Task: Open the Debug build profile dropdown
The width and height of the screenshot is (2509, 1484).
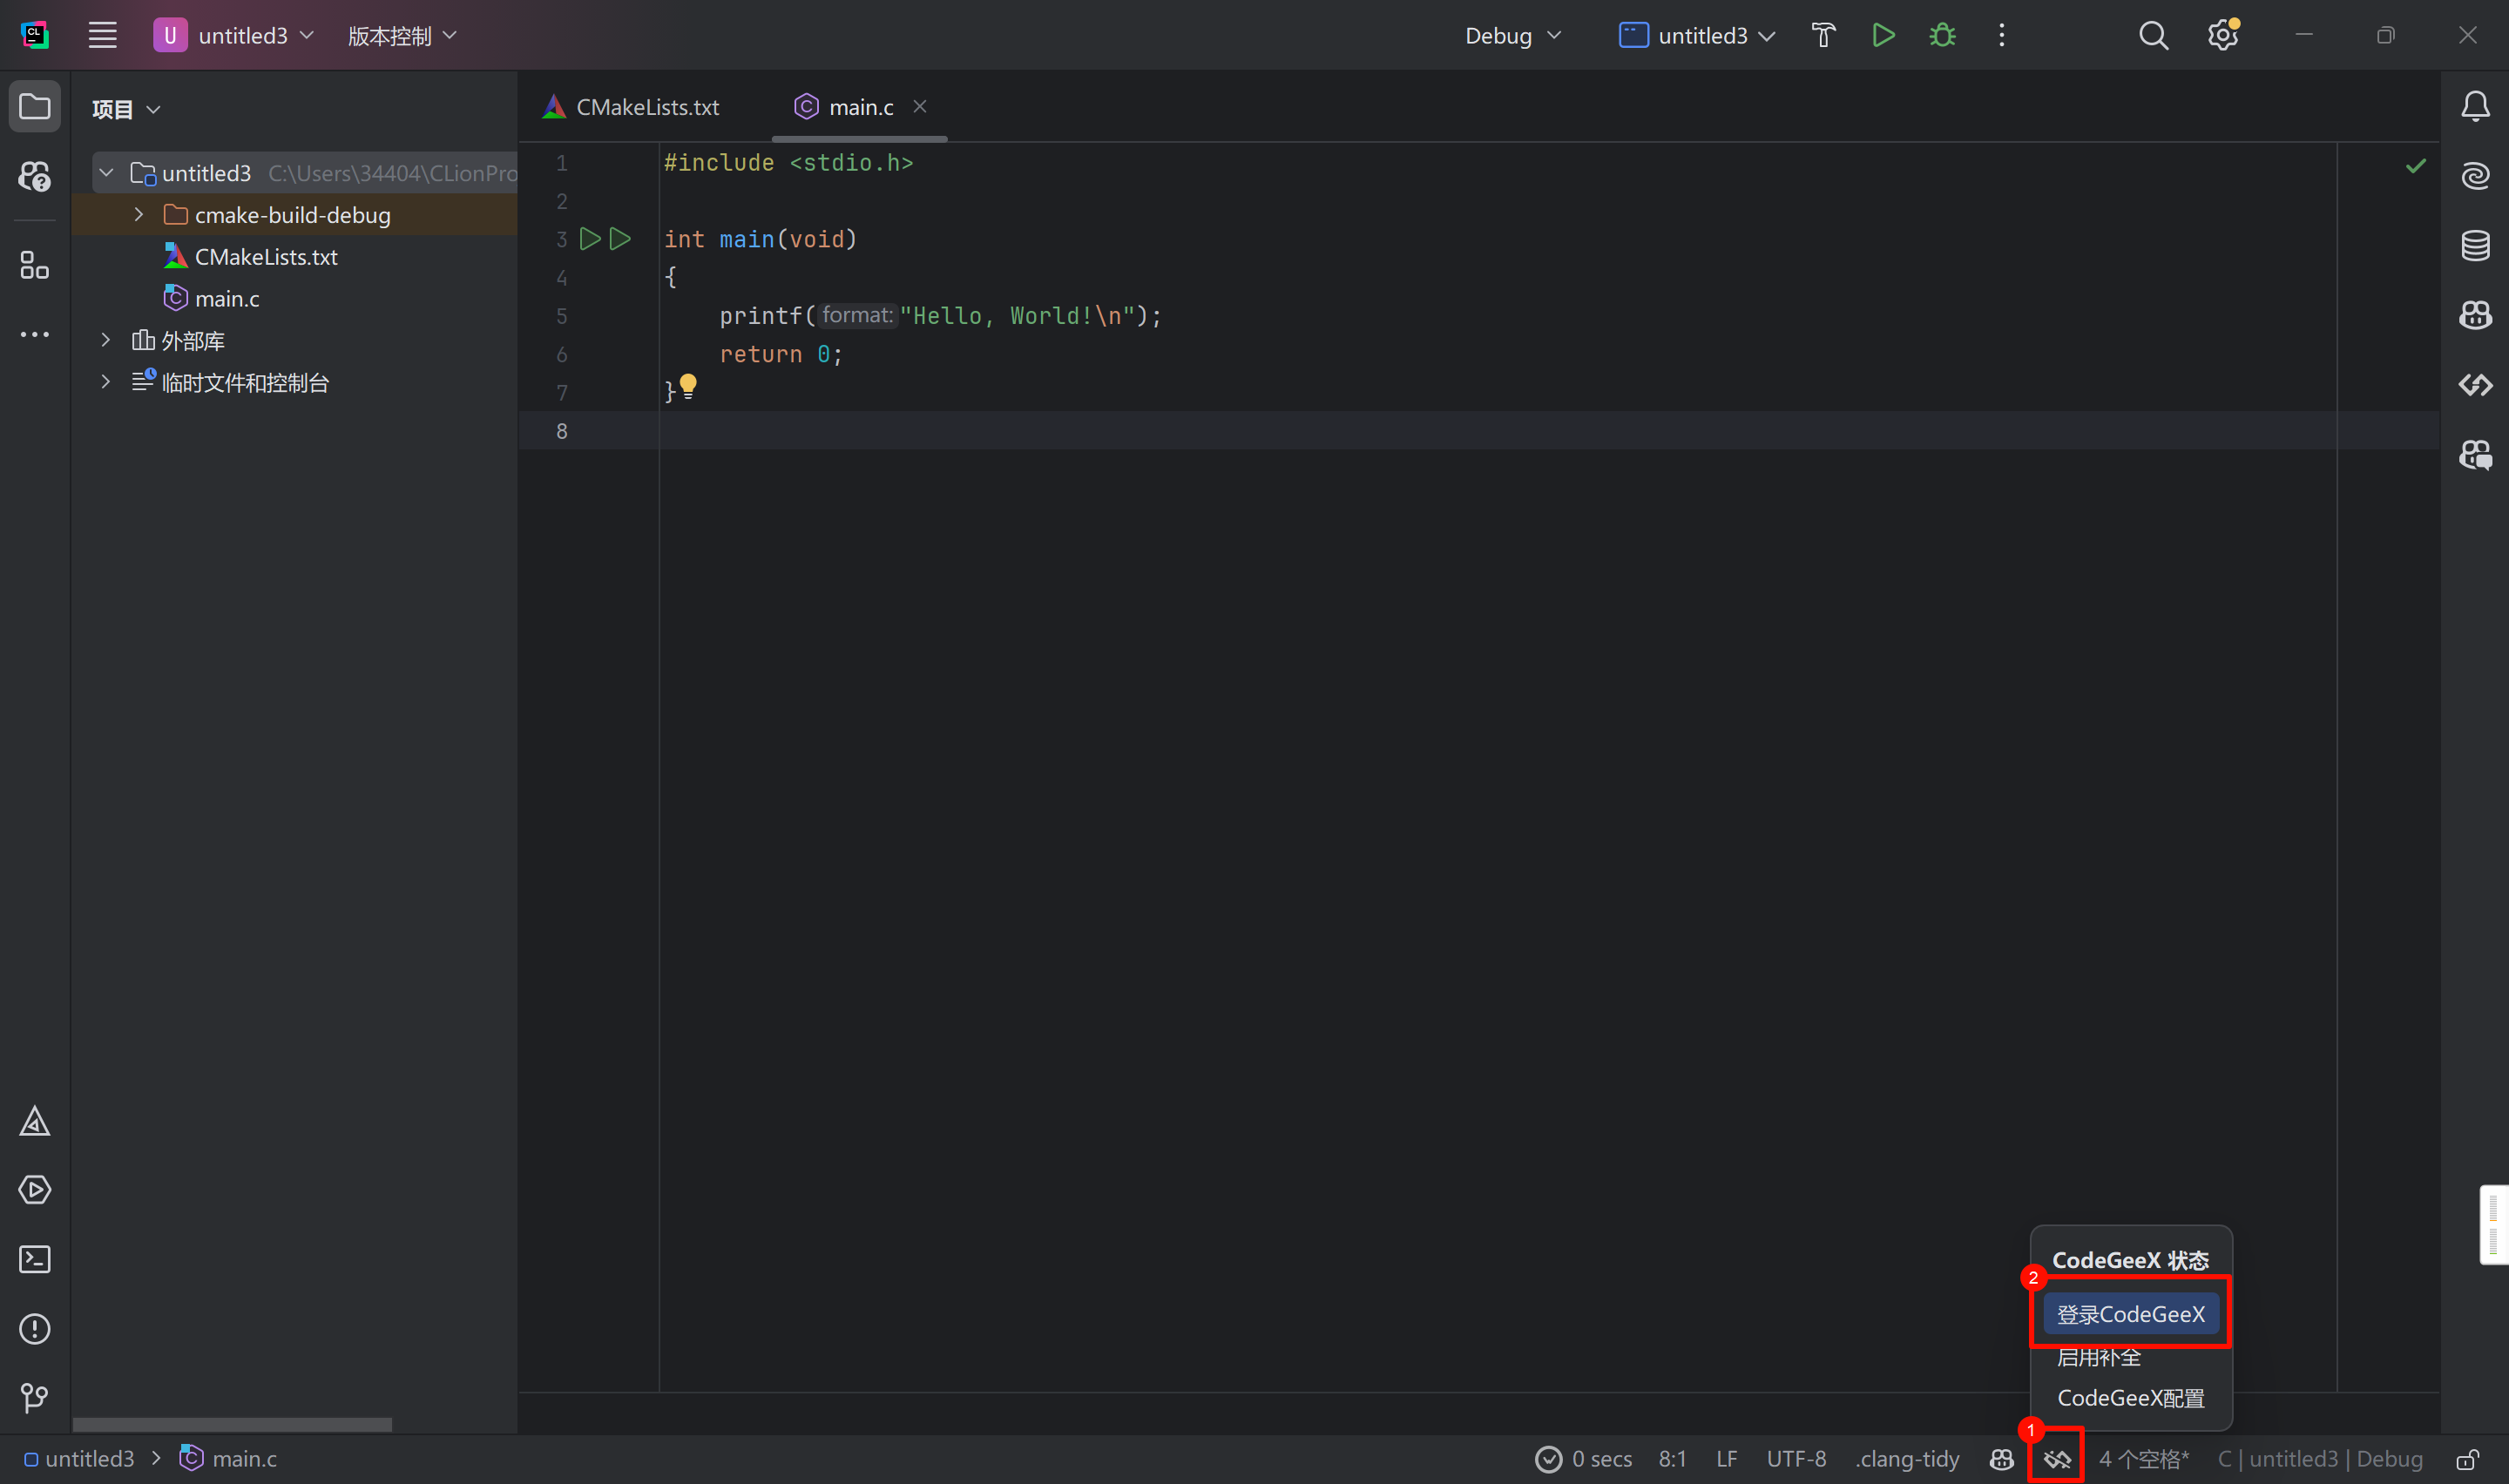Action: (x=1512, y=35)
